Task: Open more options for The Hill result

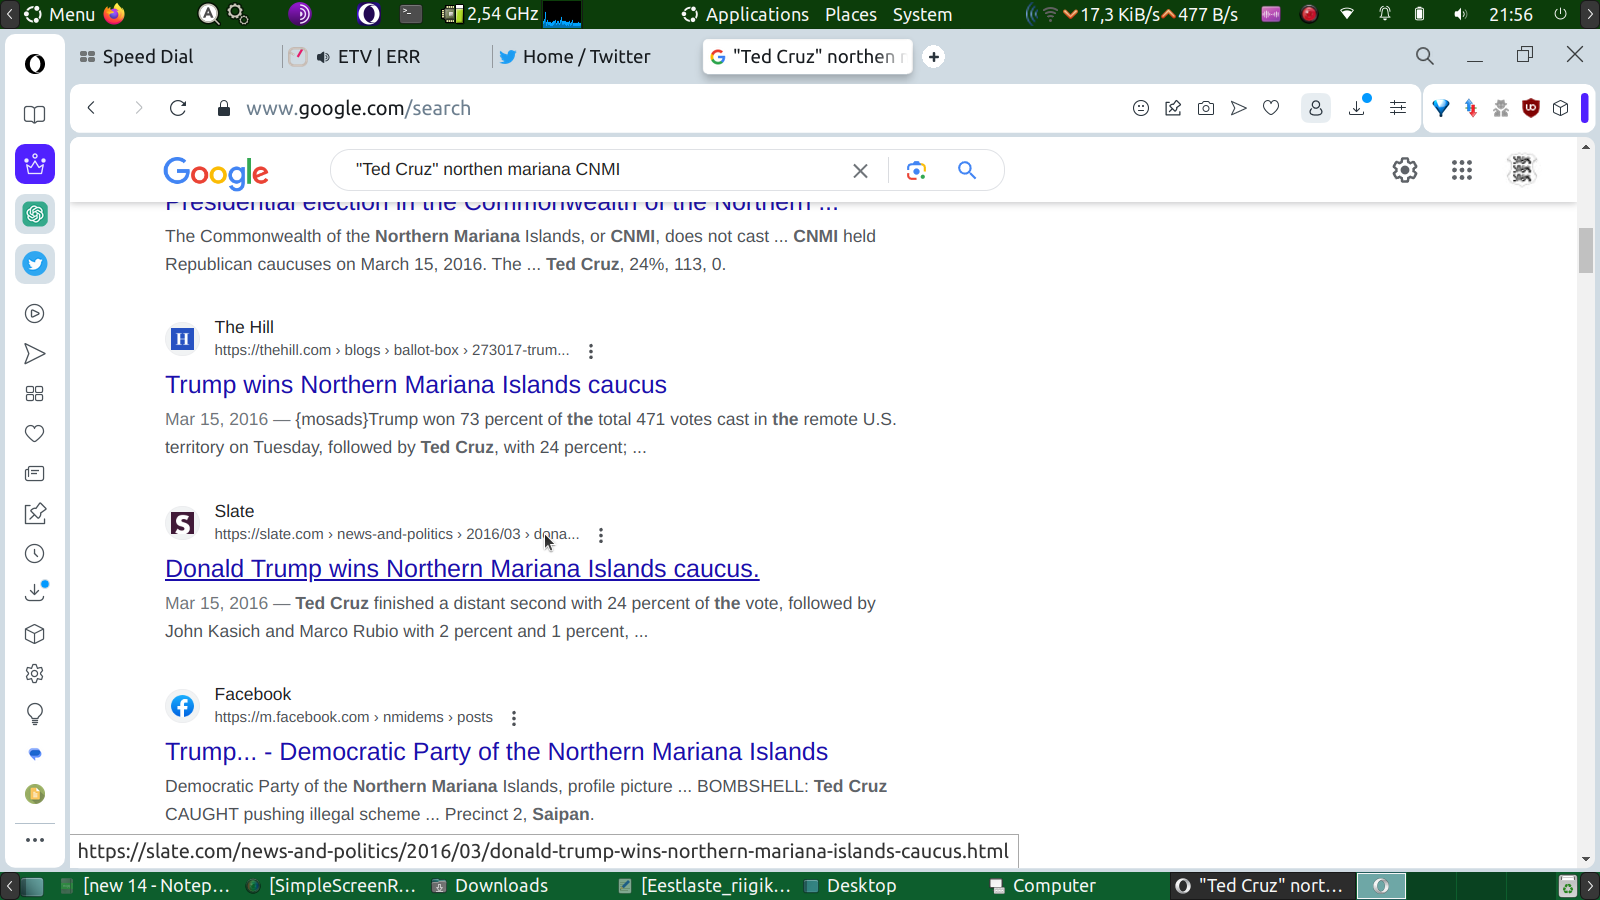Action: pos(591,351)
